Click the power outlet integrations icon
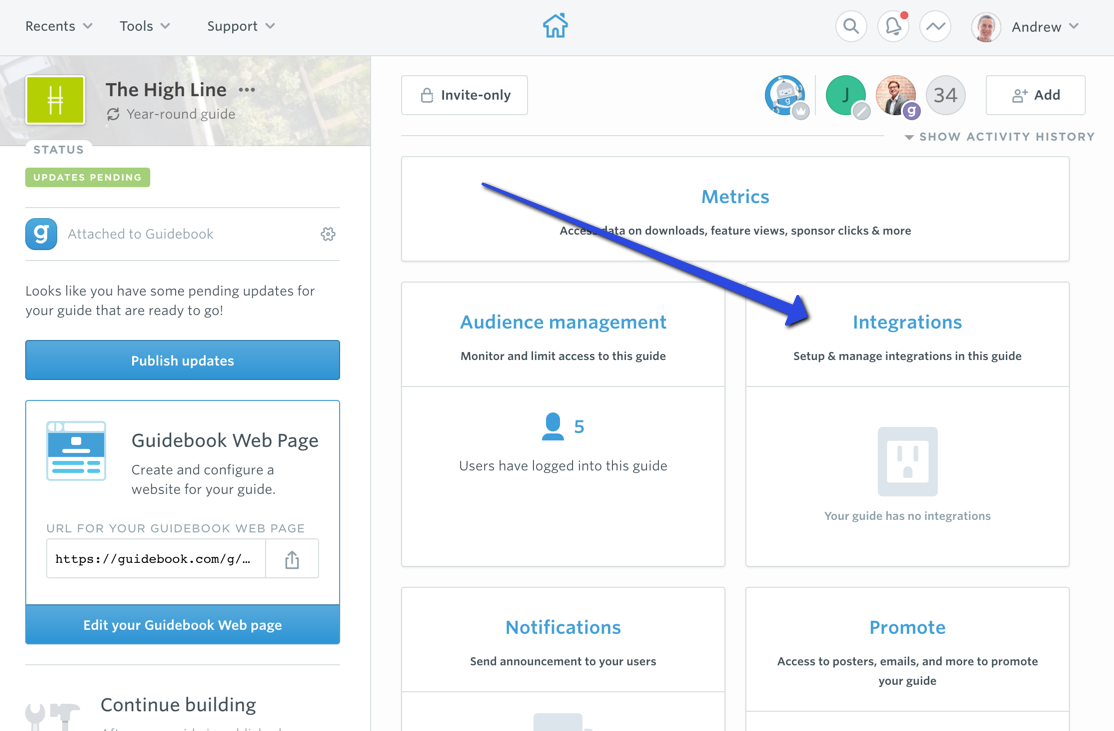This screenshot has height=731, width=1114. tap(907, 461)
